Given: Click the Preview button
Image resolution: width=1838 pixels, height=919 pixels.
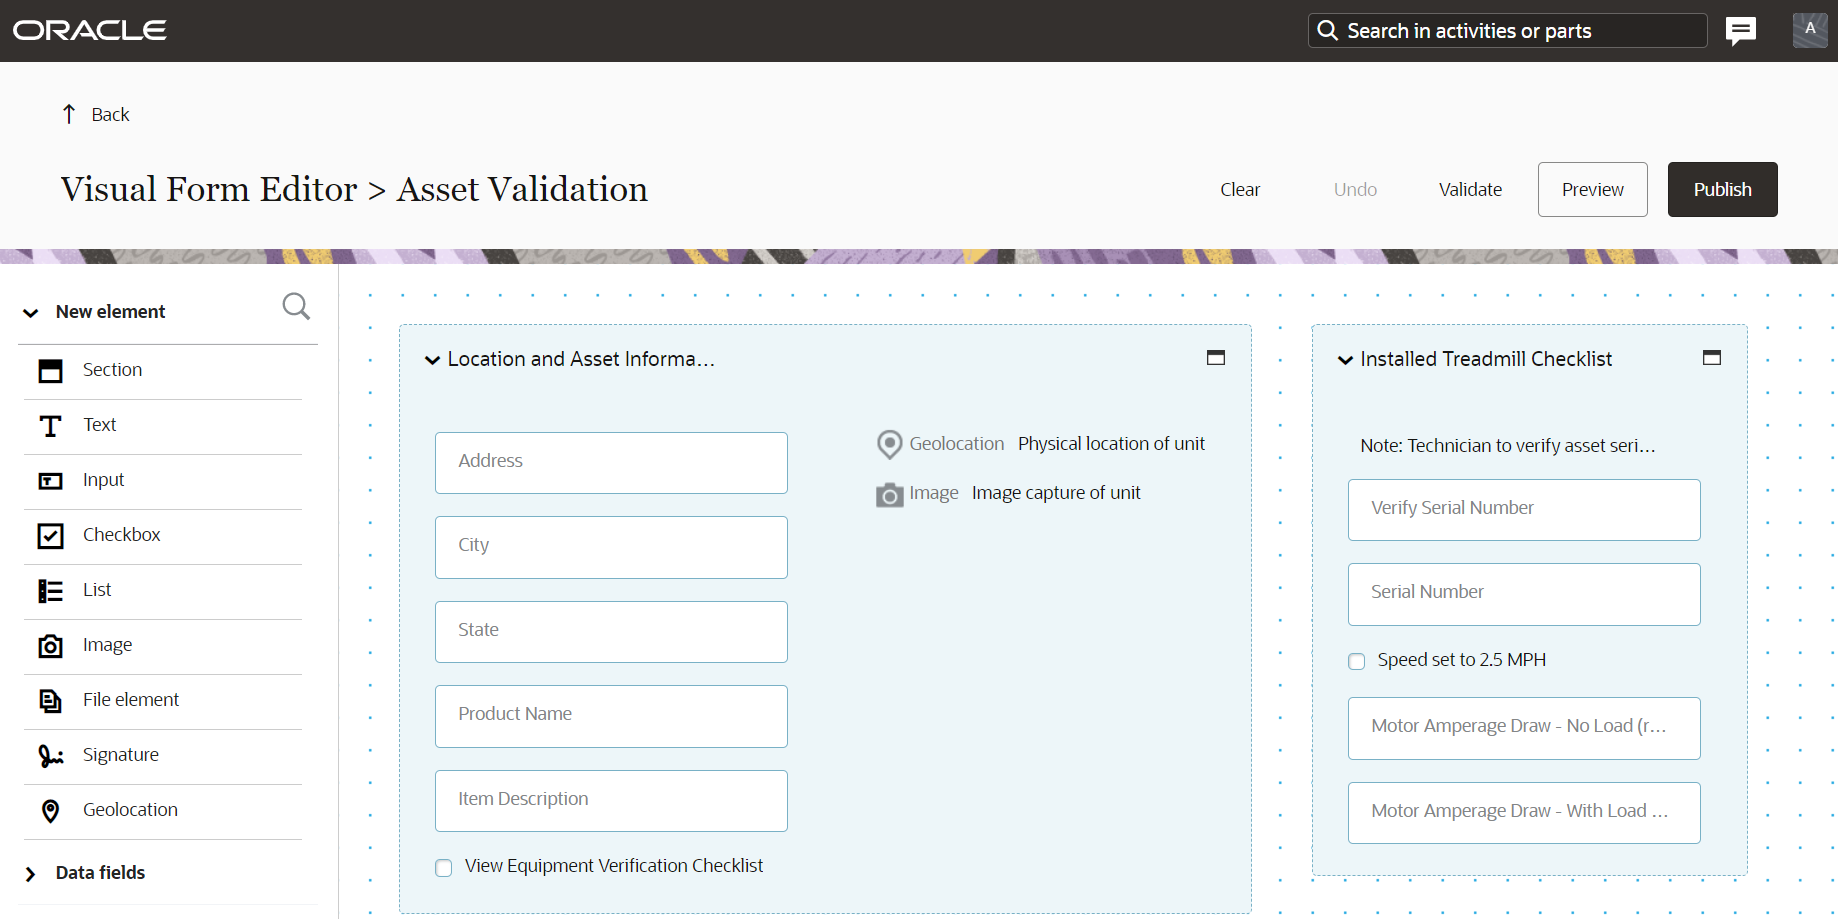Looking at the screenshot, I should tap(1592, 190).
